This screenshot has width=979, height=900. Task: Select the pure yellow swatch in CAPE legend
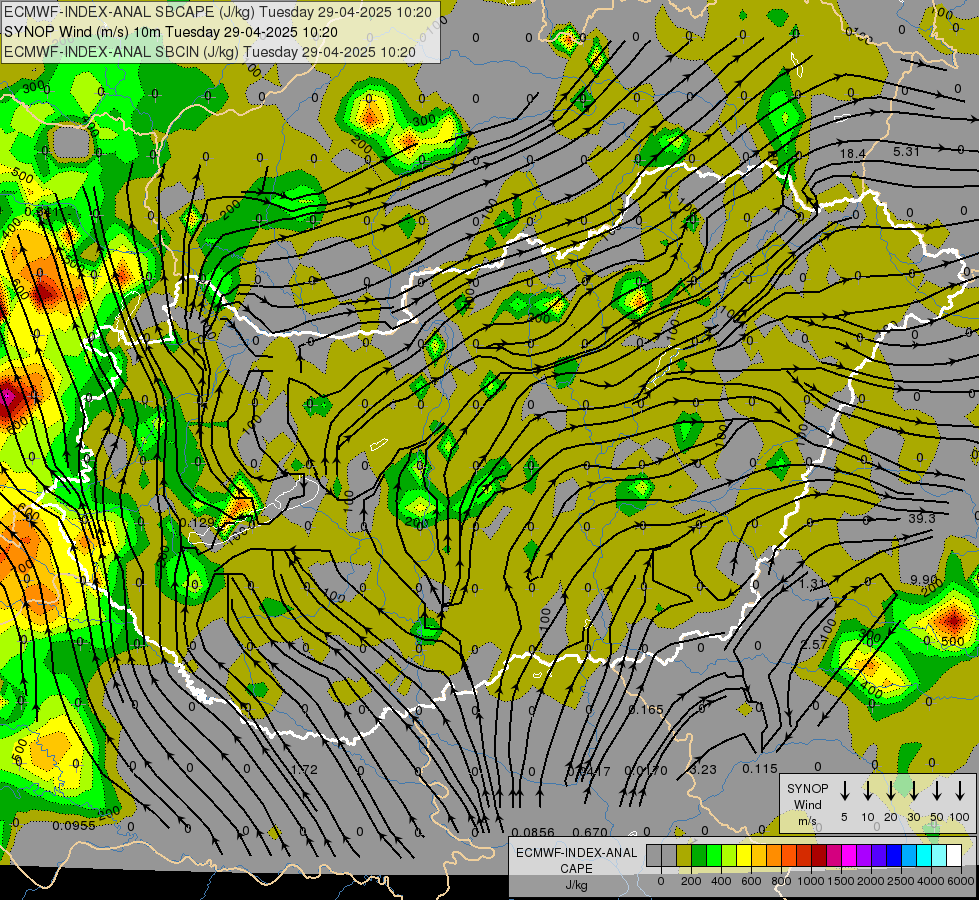(744, 856)
